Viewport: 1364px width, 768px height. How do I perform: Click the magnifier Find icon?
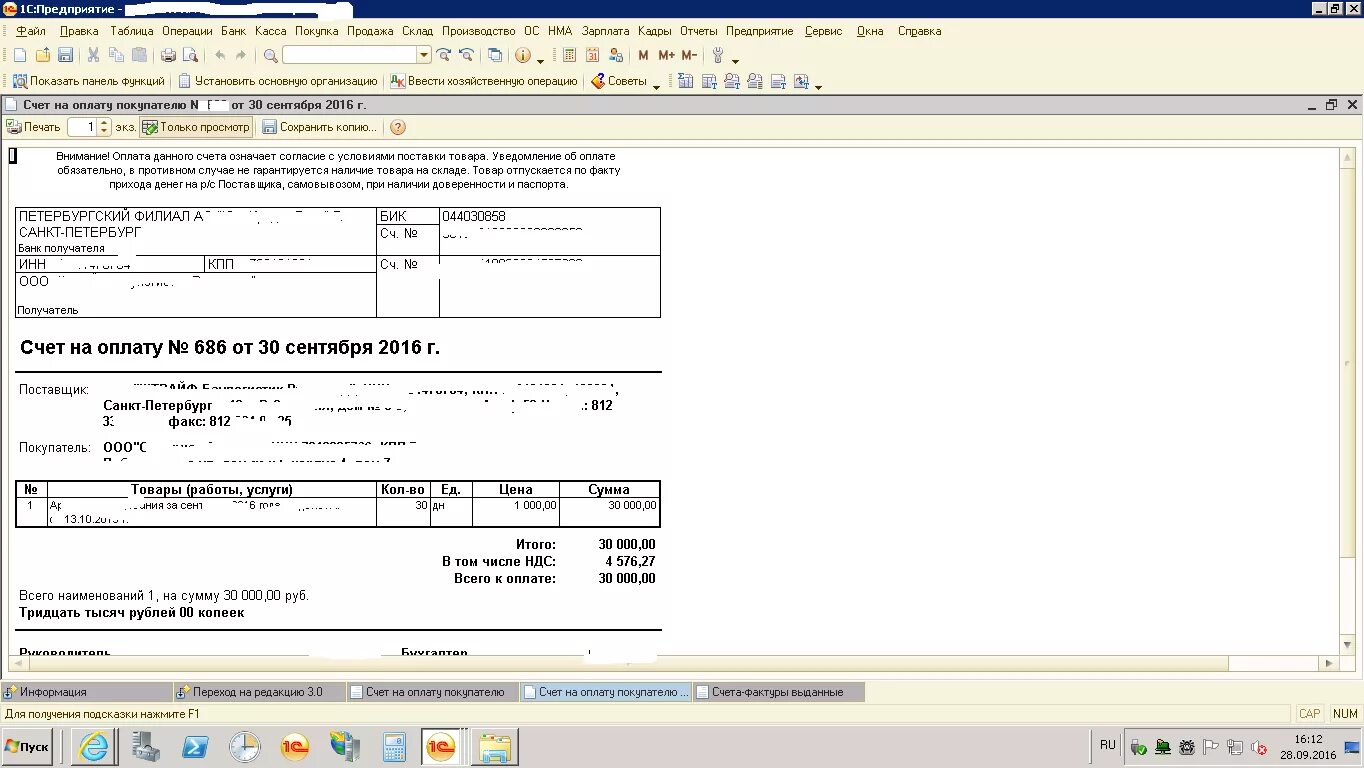pos(270,56)
